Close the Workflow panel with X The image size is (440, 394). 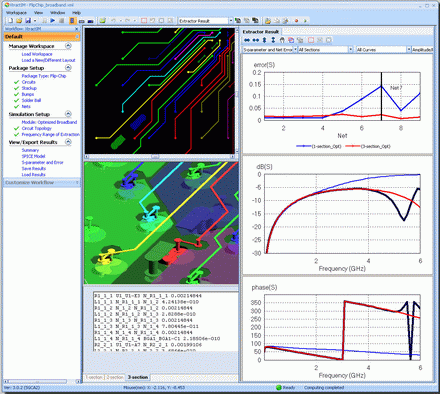pos(77,29)
